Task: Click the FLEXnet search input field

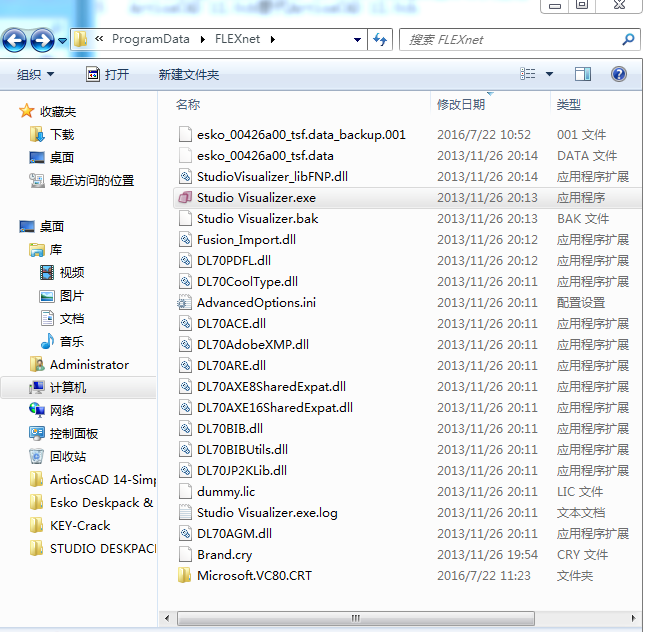Action: click(x=510, y=40)
